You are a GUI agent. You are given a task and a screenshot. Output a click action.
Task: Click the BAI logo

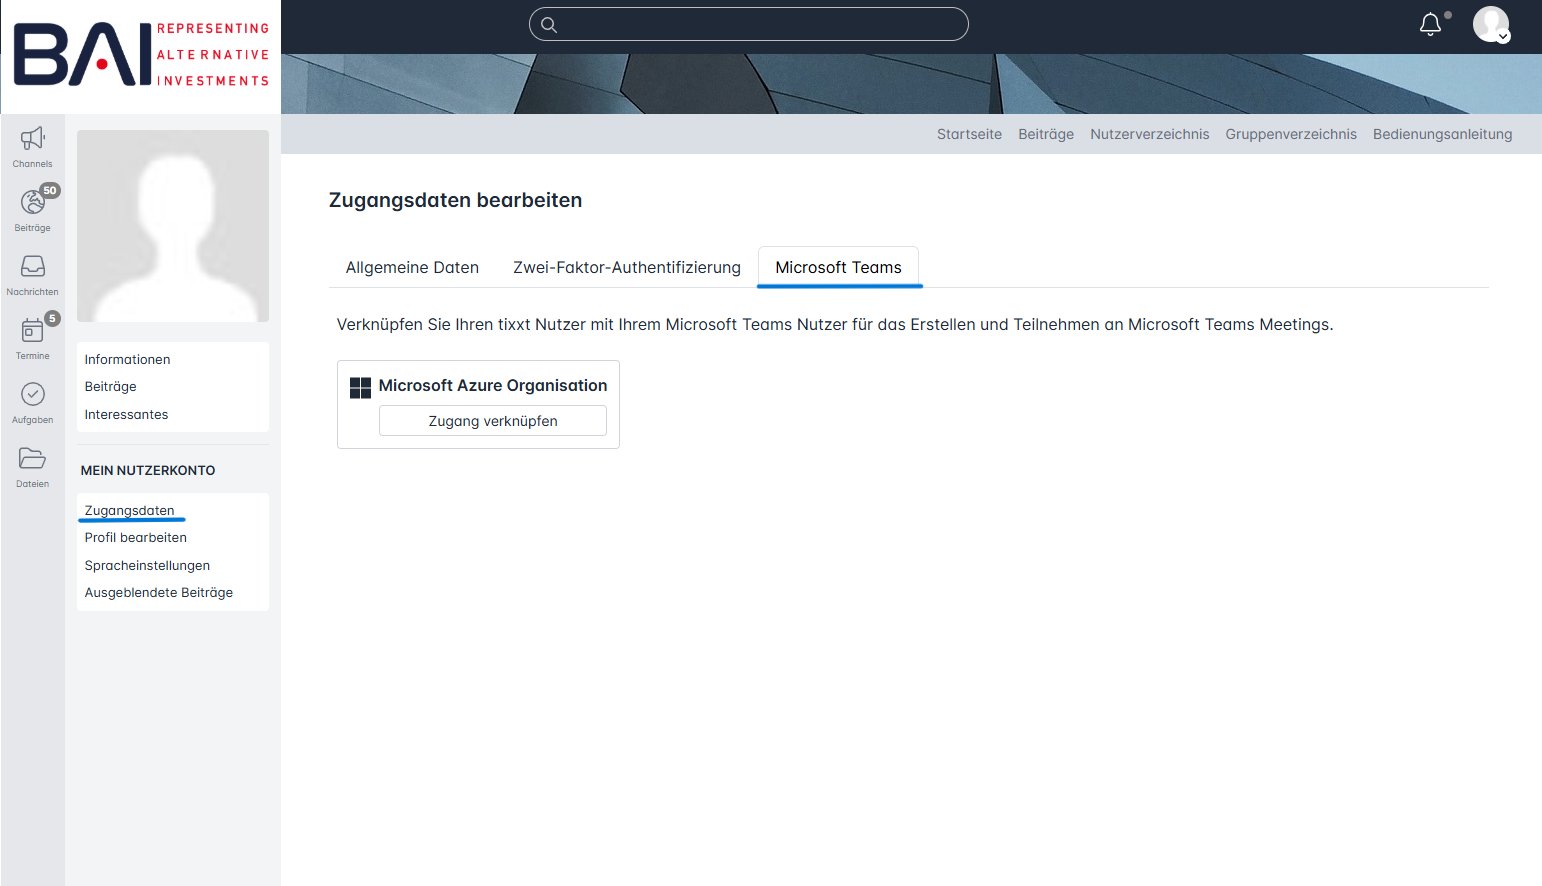click(141, 55)
